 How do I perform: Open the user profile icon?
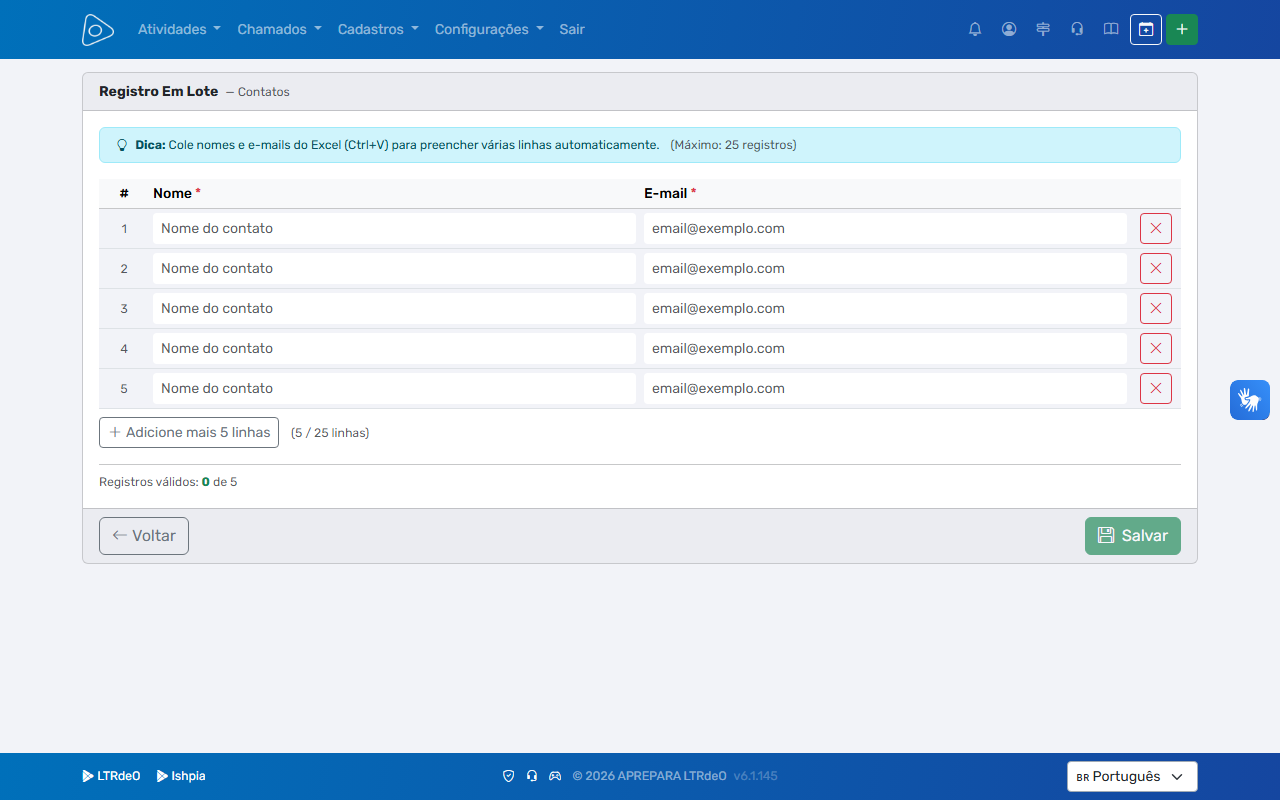[1009, 29]
